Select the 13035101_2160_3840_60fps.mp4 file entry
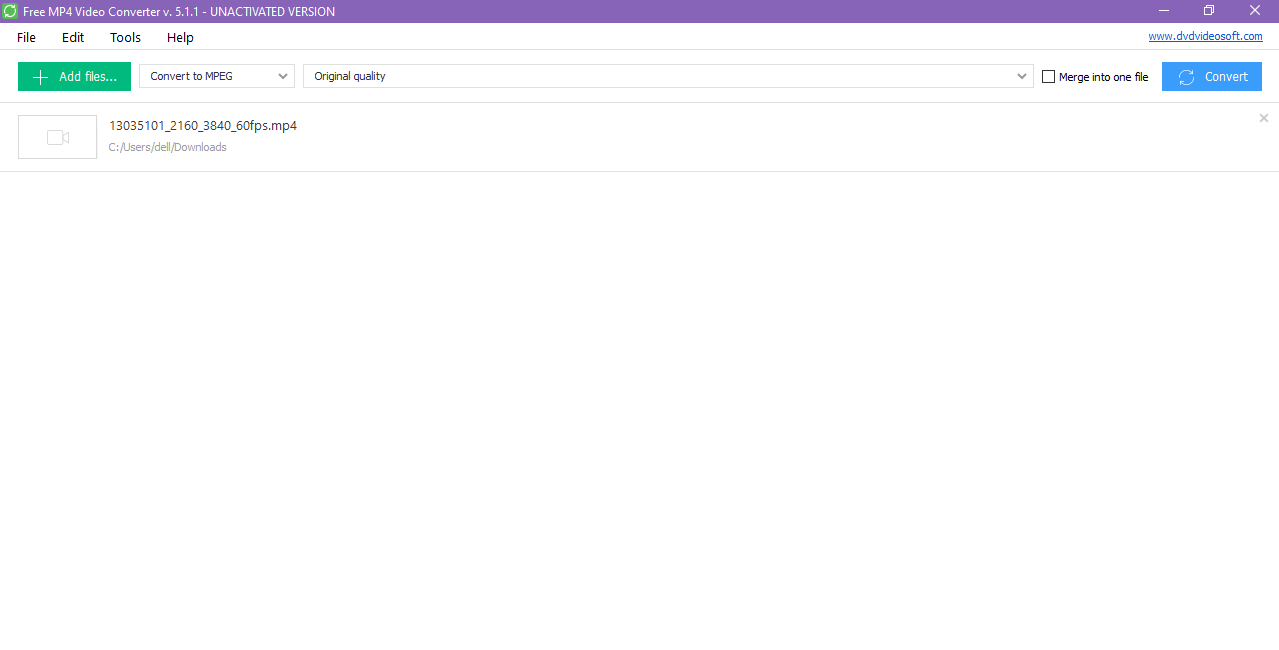 click(203, 125)
